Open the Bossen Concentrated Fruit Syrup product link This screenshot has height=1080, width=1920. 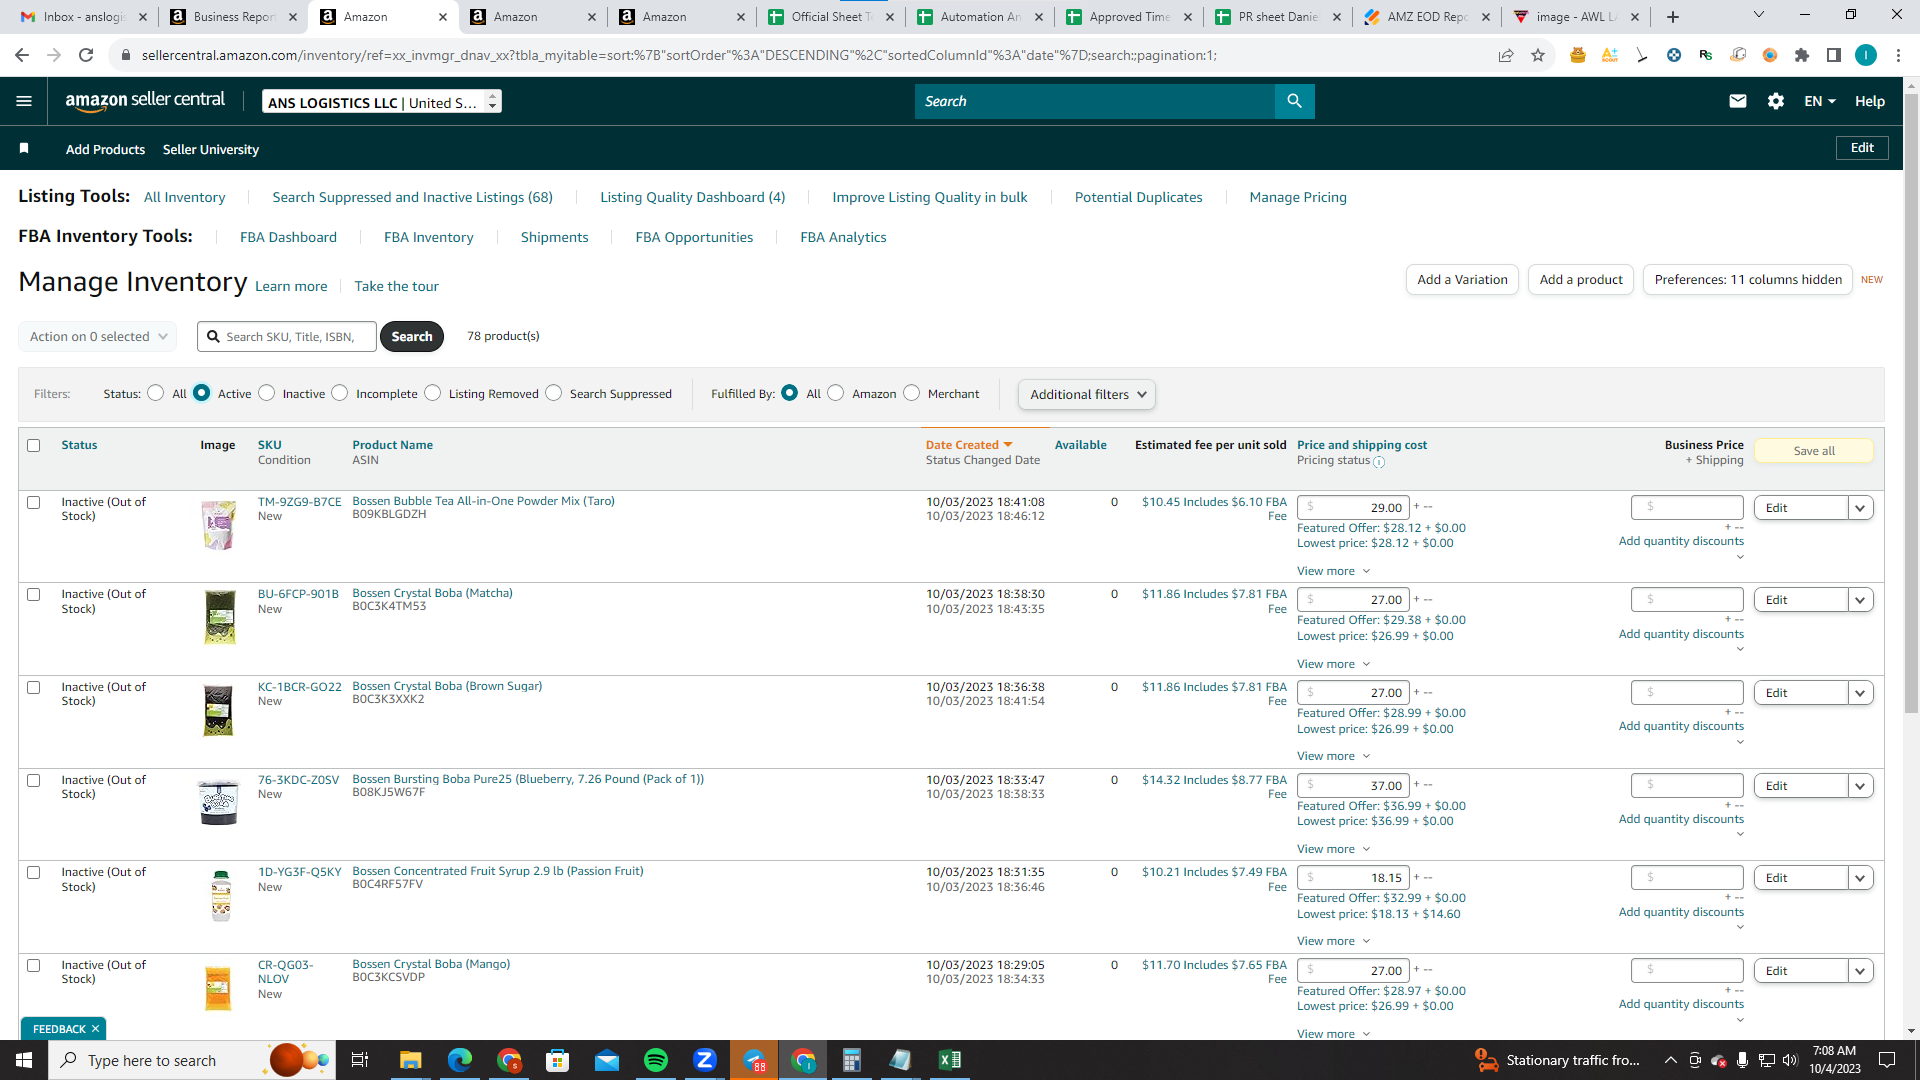498,872
